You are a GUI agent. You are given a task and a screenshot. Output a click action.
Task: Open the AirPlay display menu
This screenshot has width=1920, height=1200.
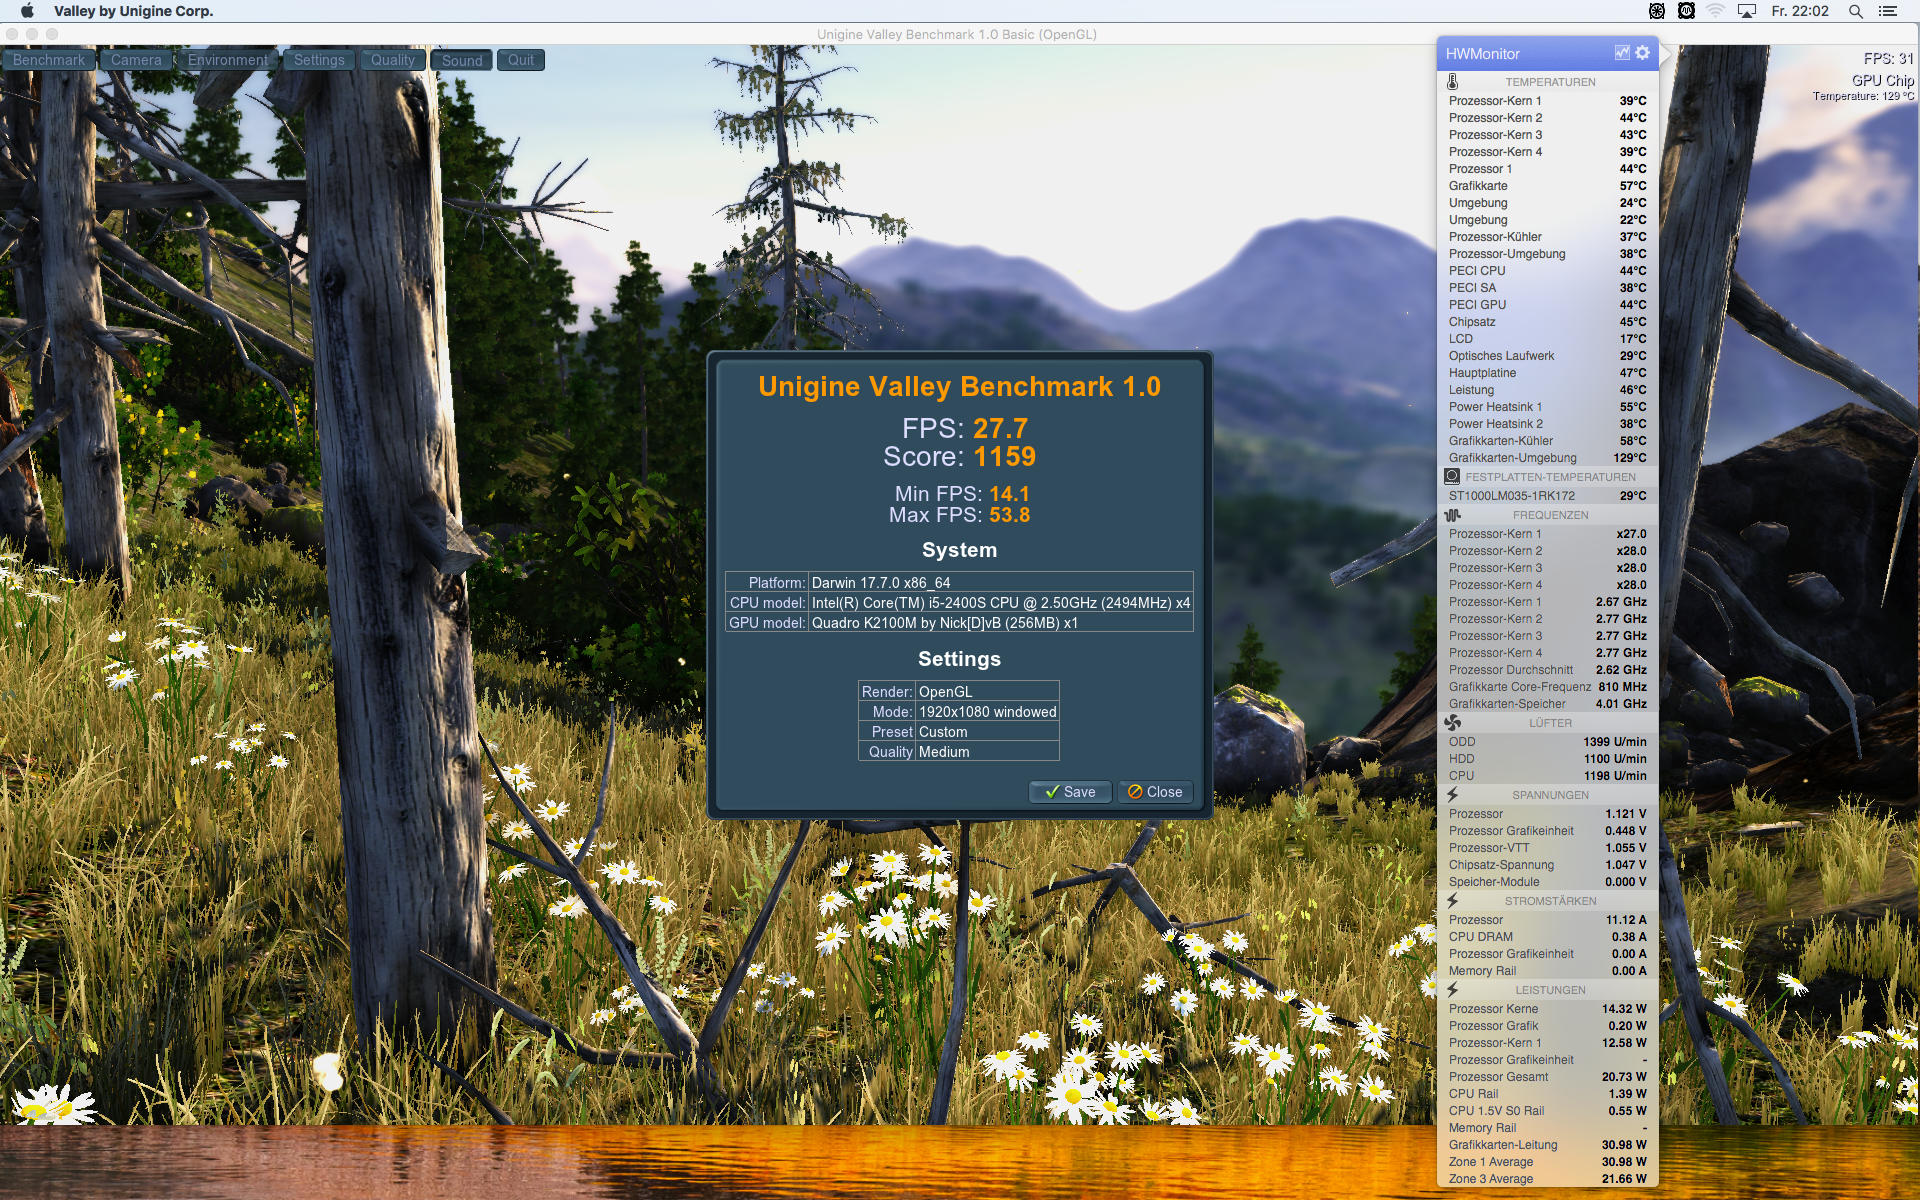click(1747, 11)
